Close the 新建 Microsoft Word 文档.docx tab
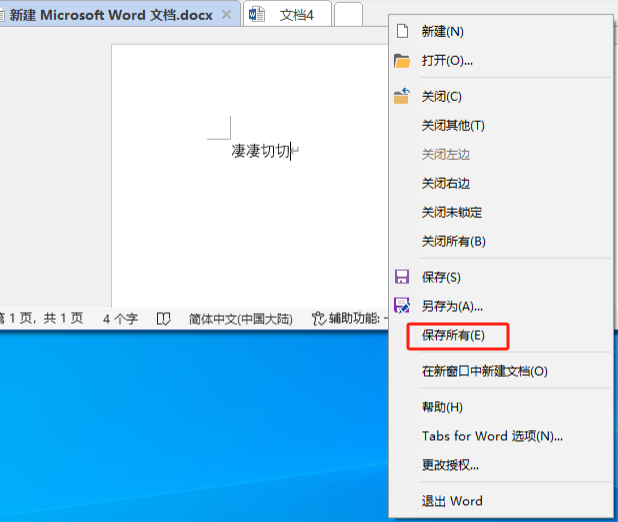This screenshot has width=618, height=522. [227, 15]
